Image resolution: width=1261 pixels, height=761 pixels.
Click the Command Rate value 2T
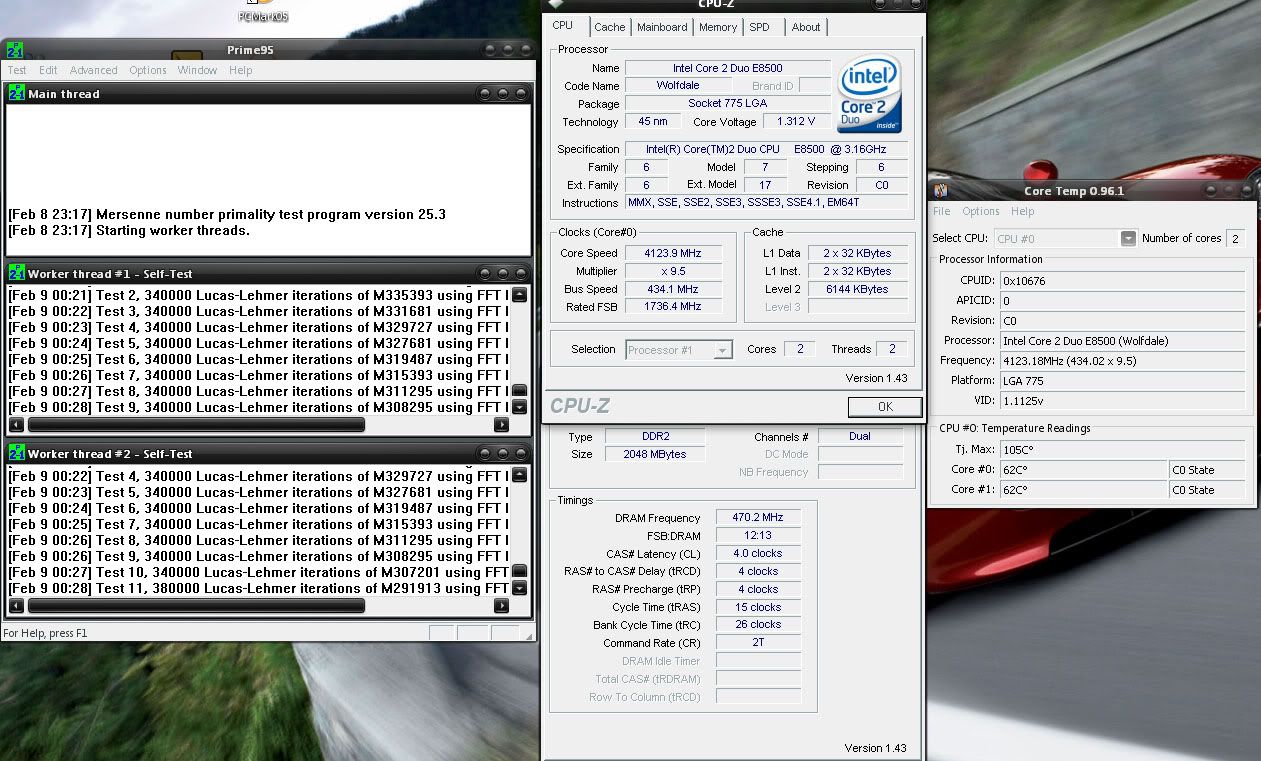[x=758, y=642]
